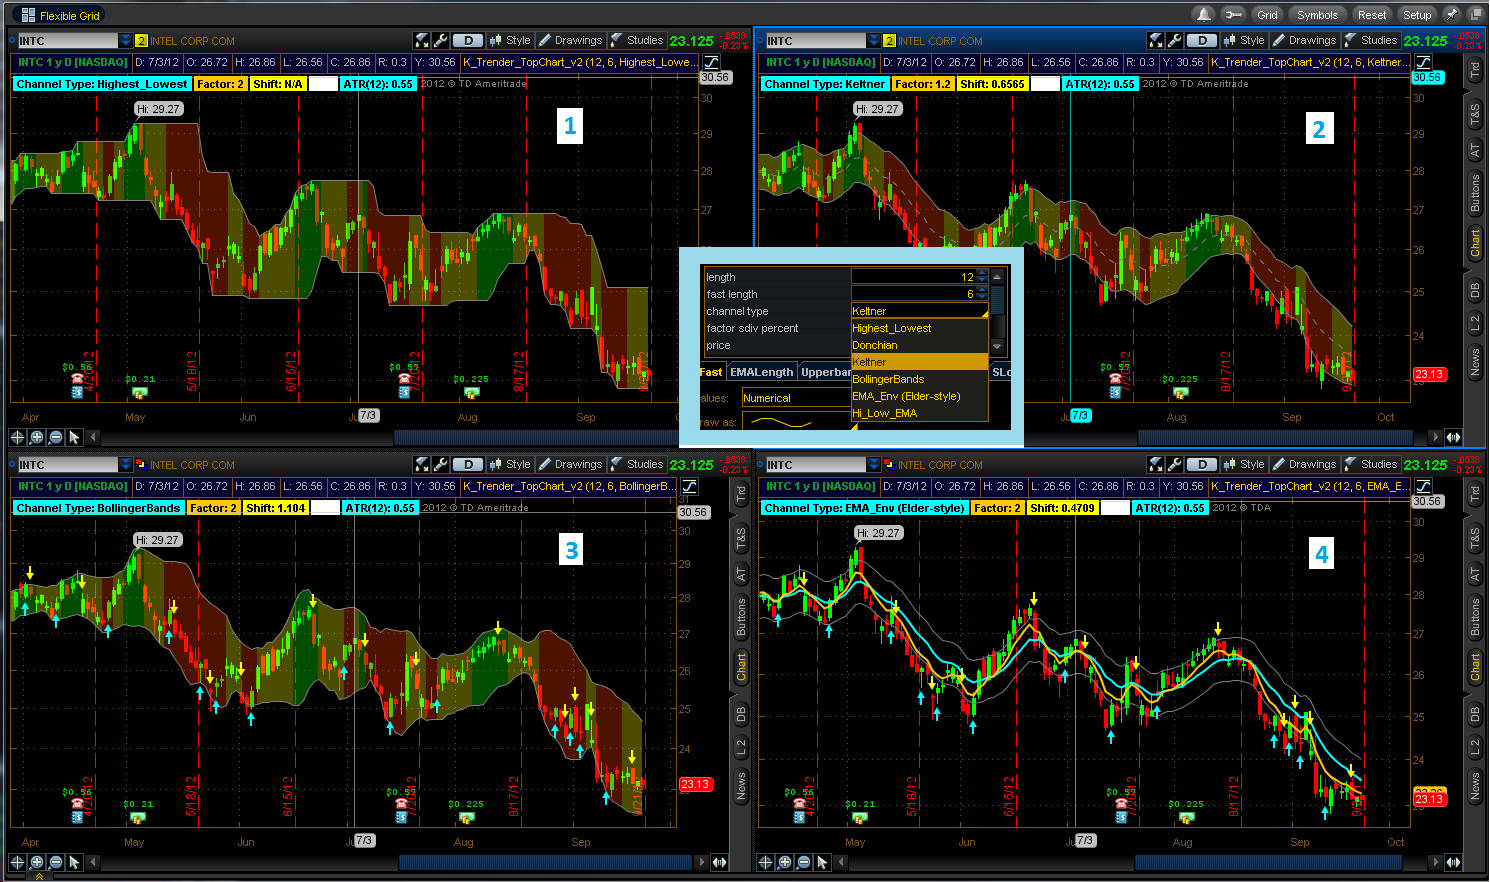
Task: Click the wrench icon in the top bar
Action: pyautogui.click(x=1233, y=15)
